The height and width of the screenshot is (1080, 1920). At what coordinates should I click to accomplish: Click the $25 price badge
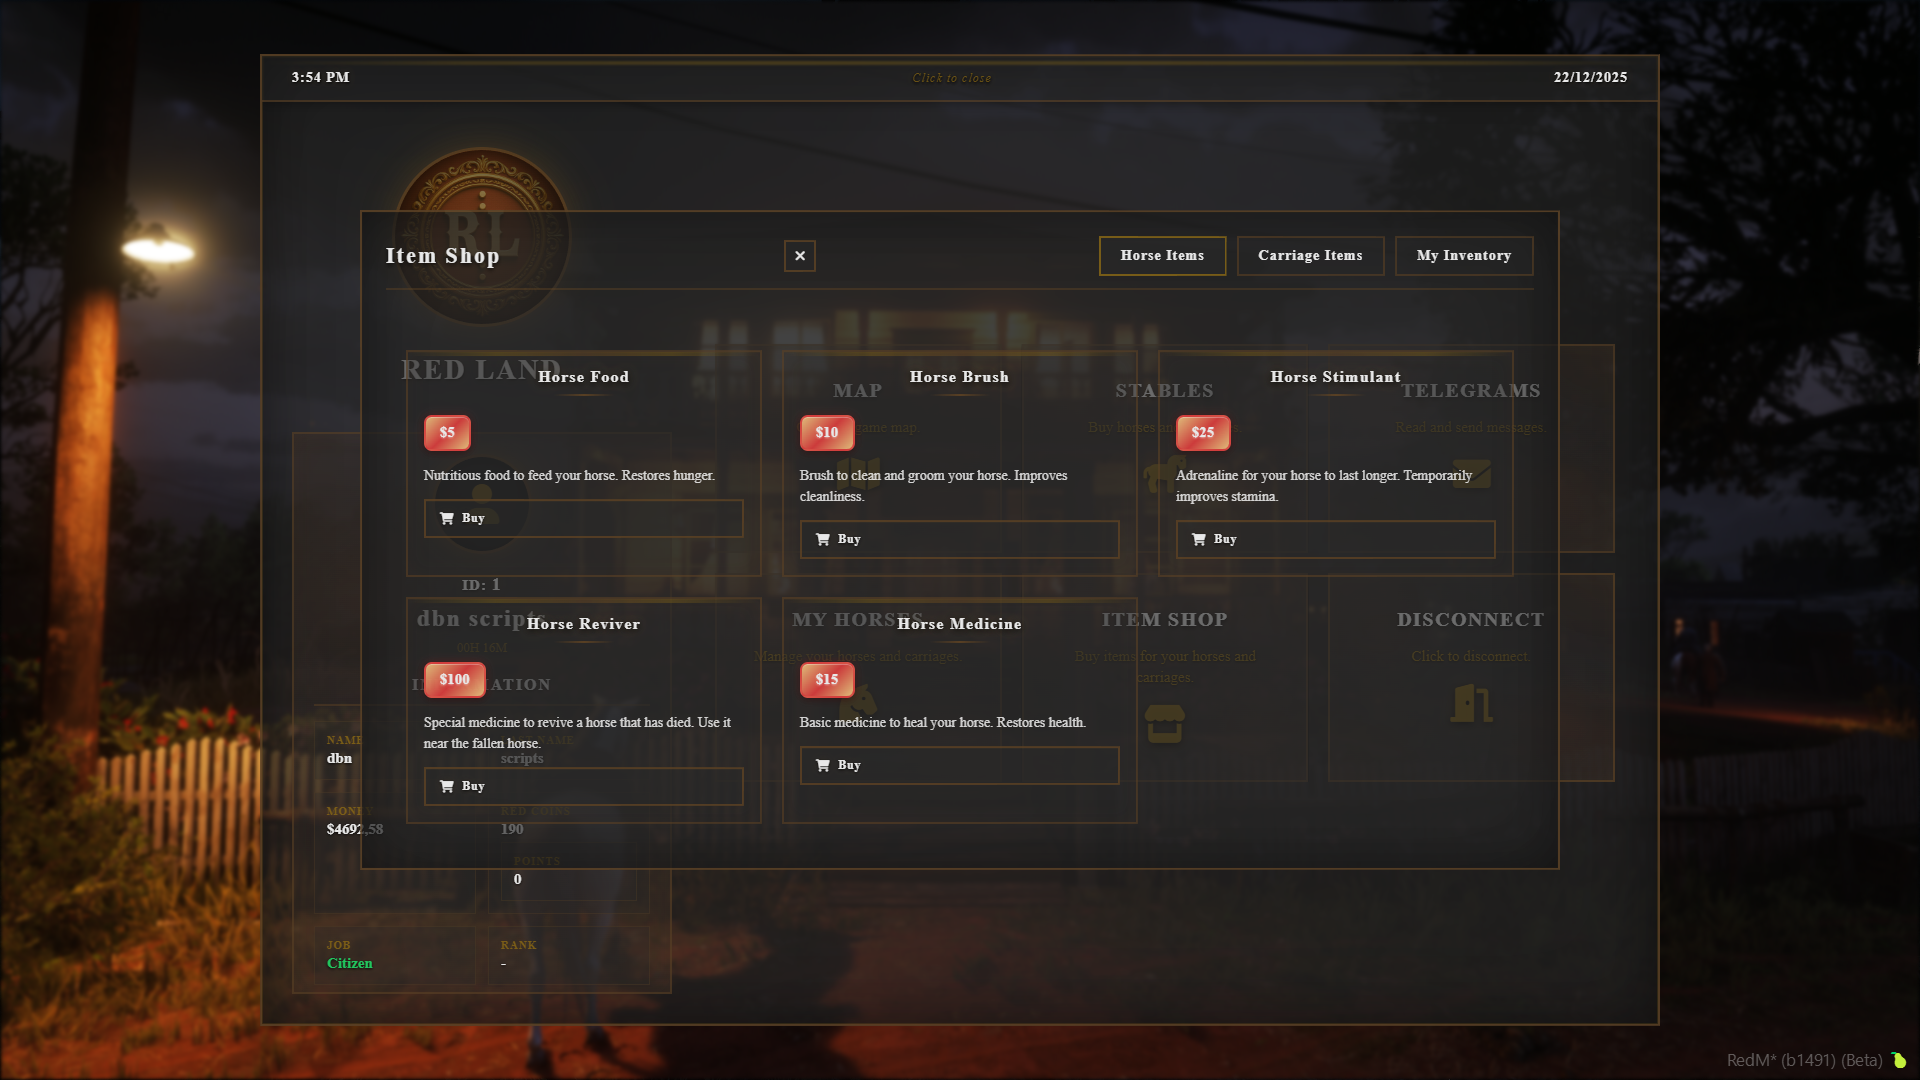click(x=1203, y=433)
